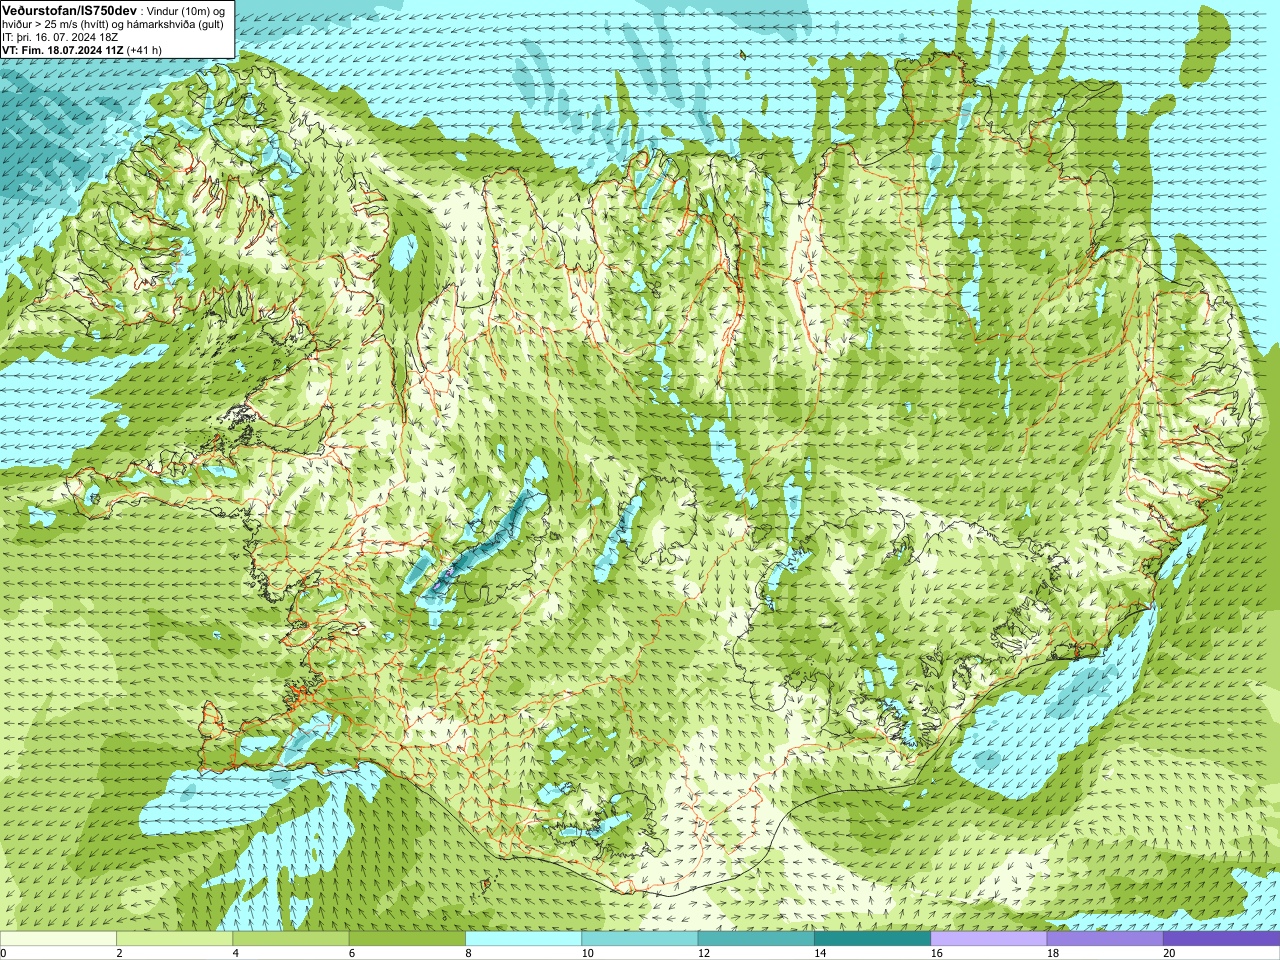1280x960 pixels.
Task: Choose the 6–8 darker green legend swatch
Action: tap(407, 939)
